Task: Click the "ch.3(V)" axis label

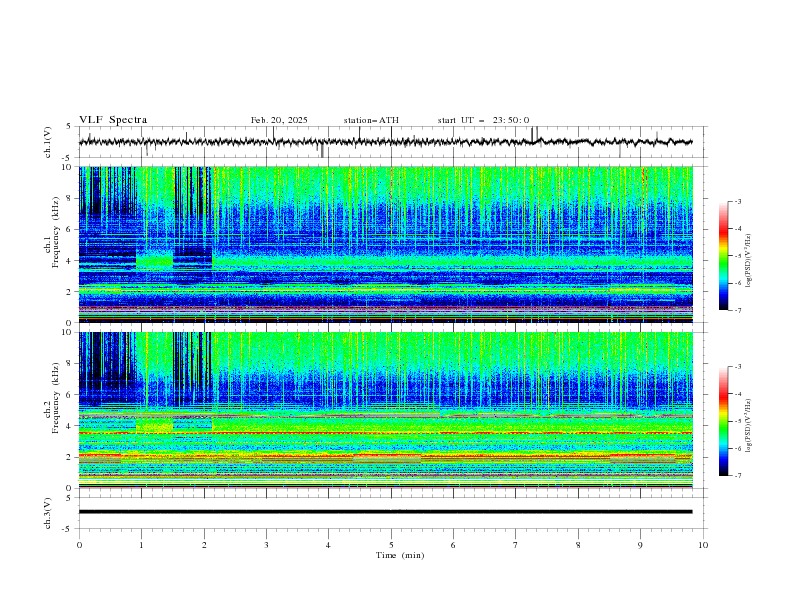Action: click(48, 513)
